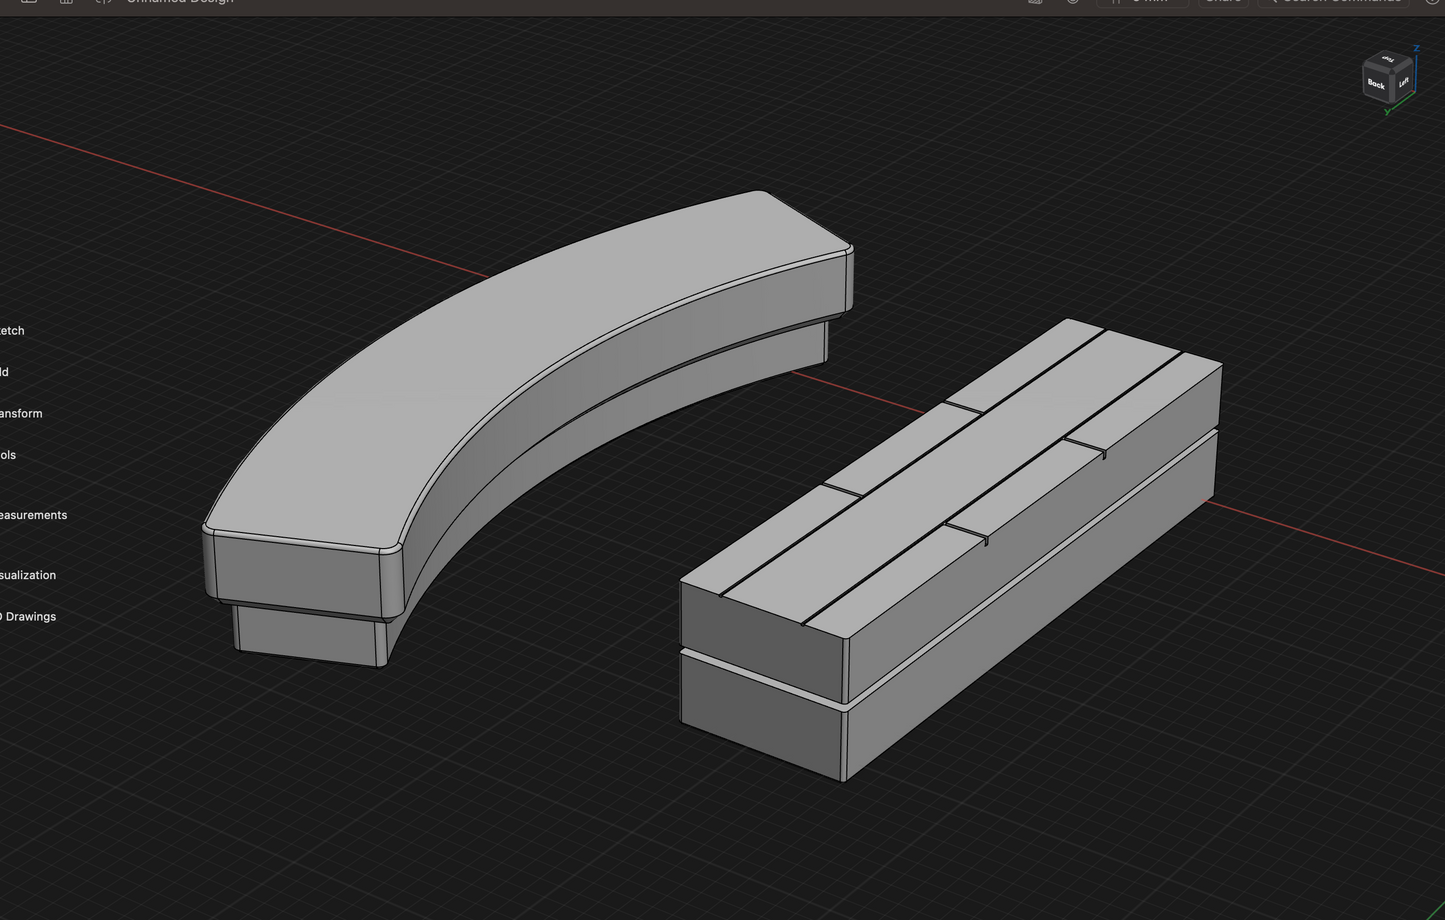This screenshot has height=920, width=1445.
Task: Open the Add menu in the sidebar
Action: pos(5,372)
